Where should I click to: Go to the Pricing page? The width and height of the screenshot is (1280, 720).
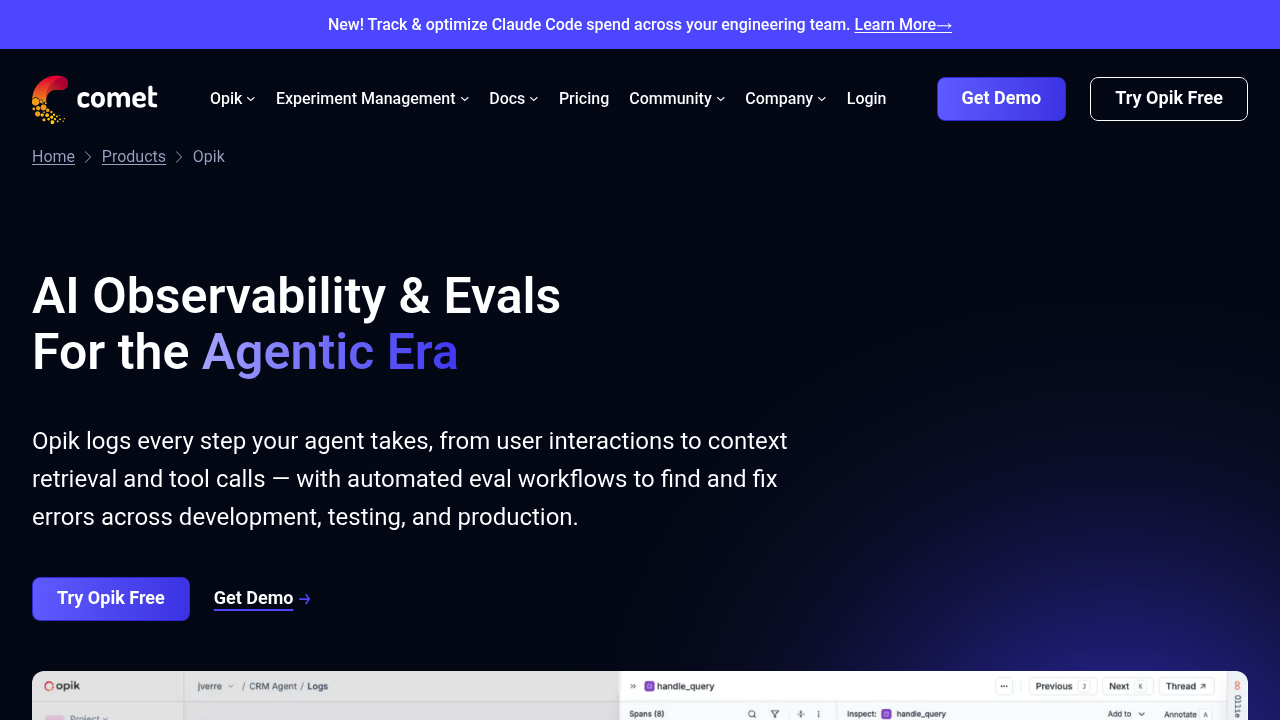pos(584,98)
